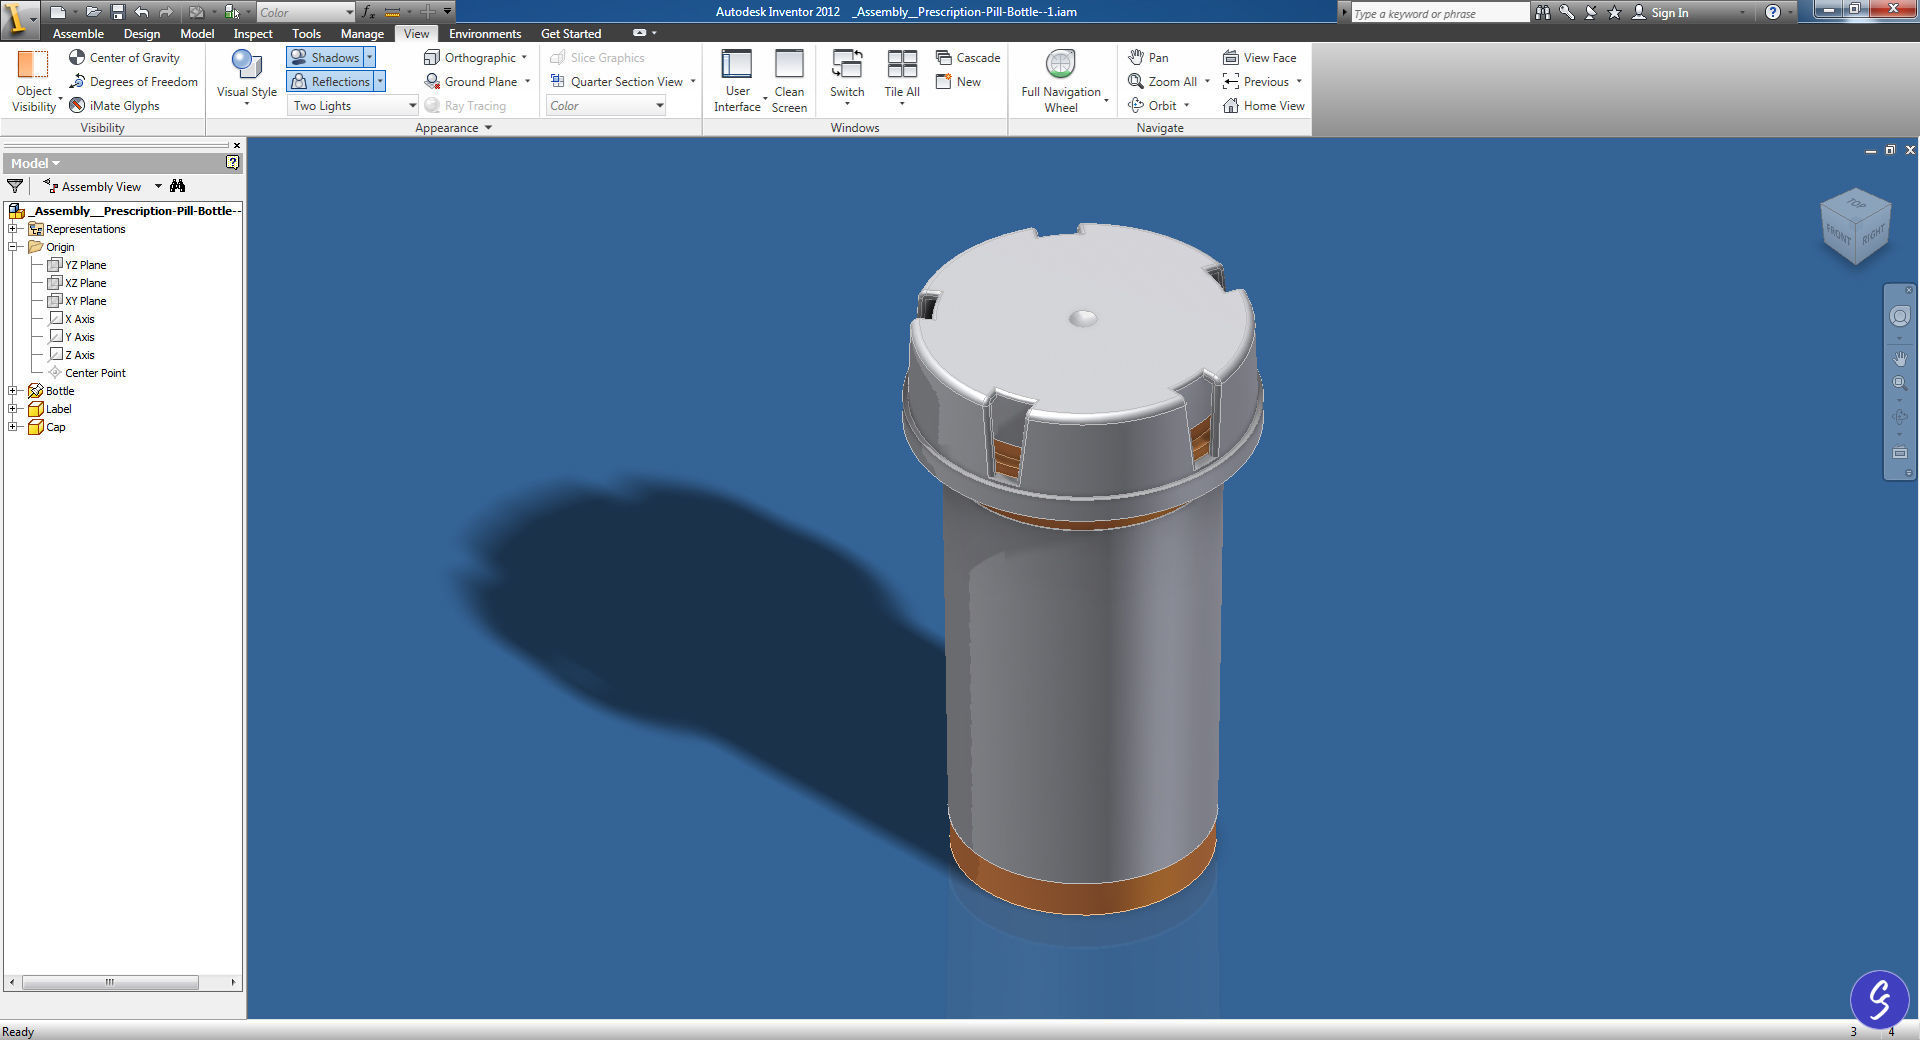Viewport: 1920px width, 1040px height.
Task: Toggle Shadows on or off
Action: point(325,58)
